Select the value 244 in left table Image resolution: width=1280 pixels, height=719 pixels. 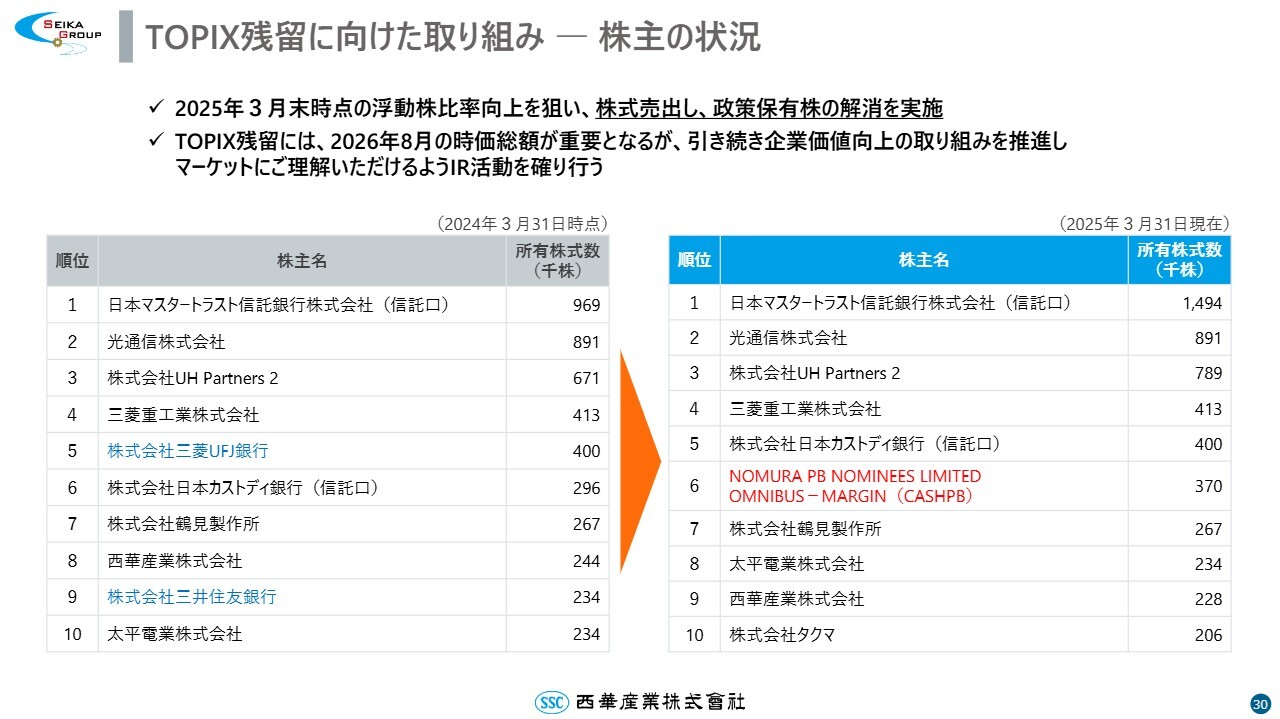click(x=586, y=561)
